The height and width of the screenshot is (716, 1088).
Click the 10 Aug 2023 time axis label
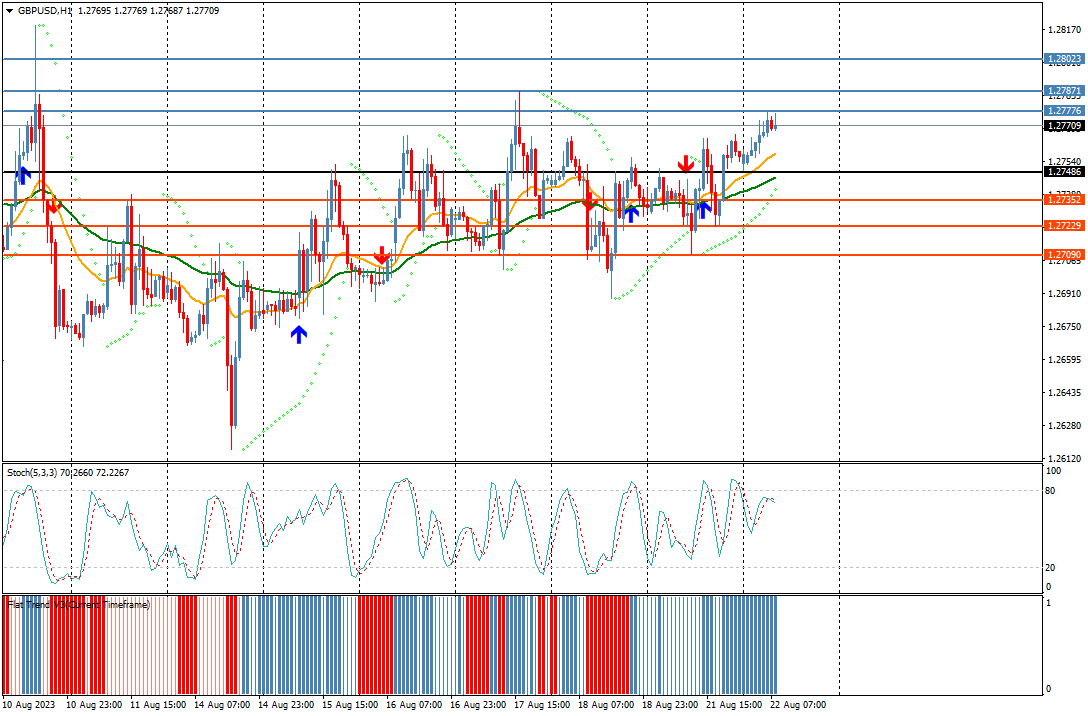pos(28,705)
